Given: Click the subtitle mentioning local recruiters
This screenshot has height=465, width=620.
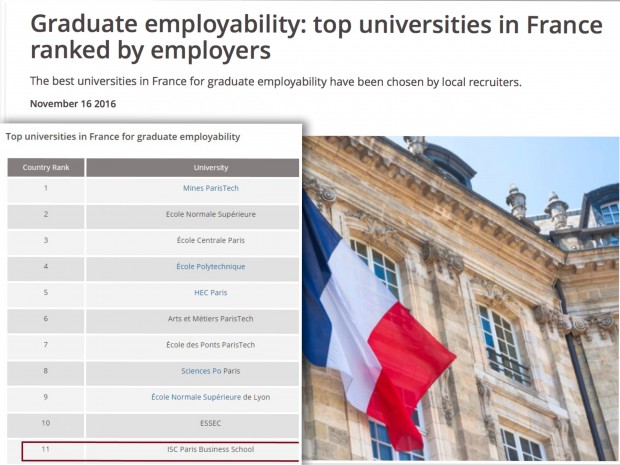Looking at the screenshot, I should click(275, 81).
